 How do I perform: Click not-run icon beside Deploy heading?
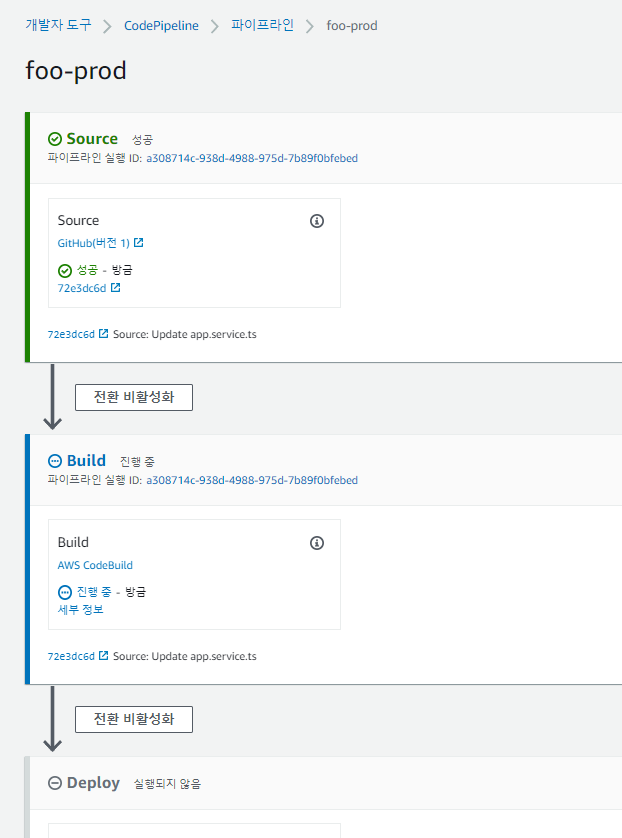pos(55,783)
